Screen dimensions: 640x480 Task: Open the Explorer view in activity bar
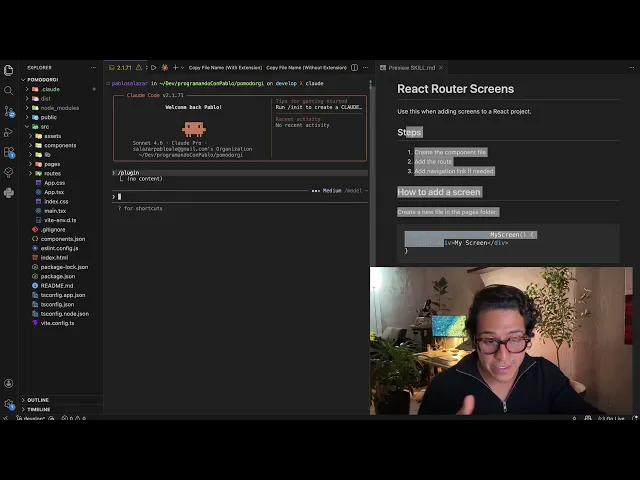[x=9, y=70]
